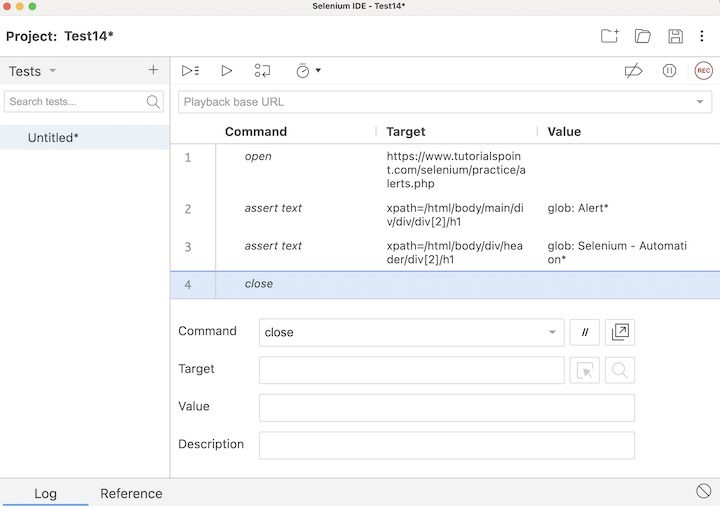The image size is (720, 508).
Task: Toggle pause on exceptions
Action: [x=669, y=71]
